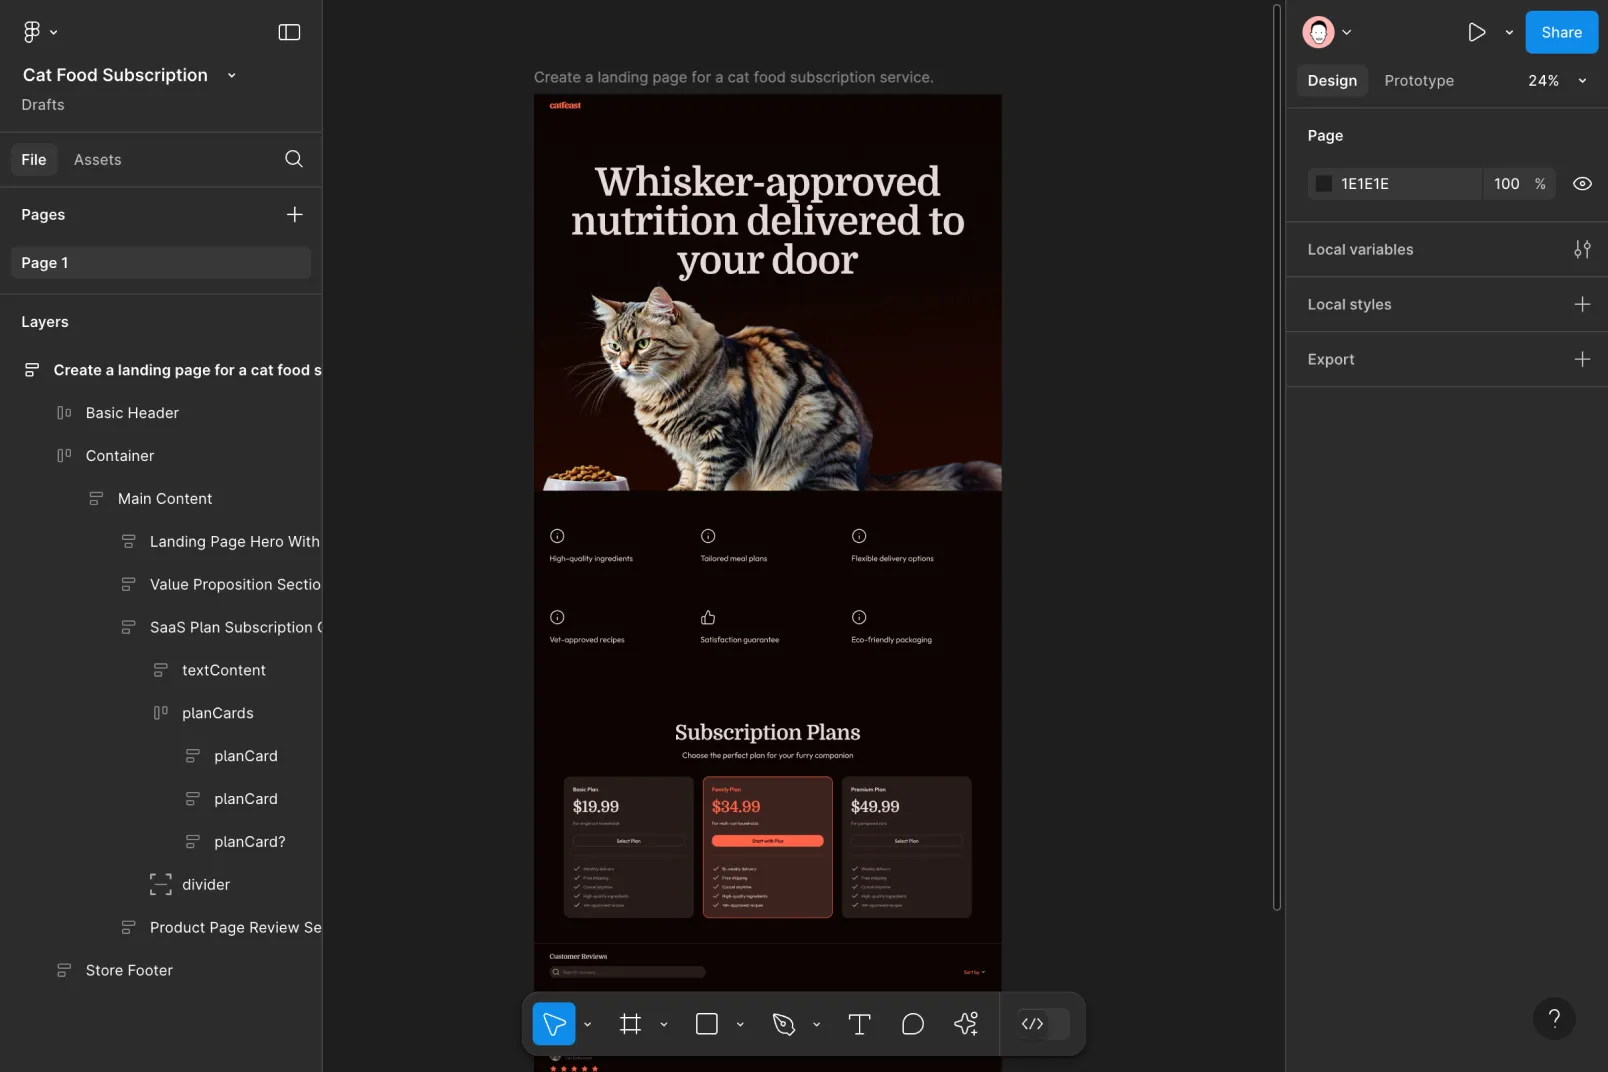Search layers with the magnifier icon

[x=294, y=159]
